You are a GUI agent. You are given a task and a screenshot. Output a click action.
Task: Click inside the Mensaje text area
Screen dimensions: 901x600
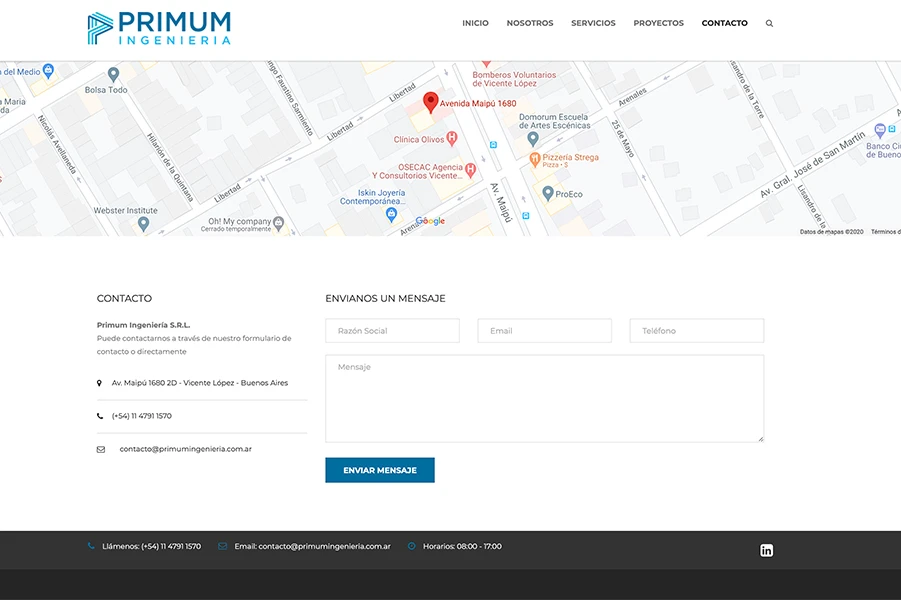(544, 398)
